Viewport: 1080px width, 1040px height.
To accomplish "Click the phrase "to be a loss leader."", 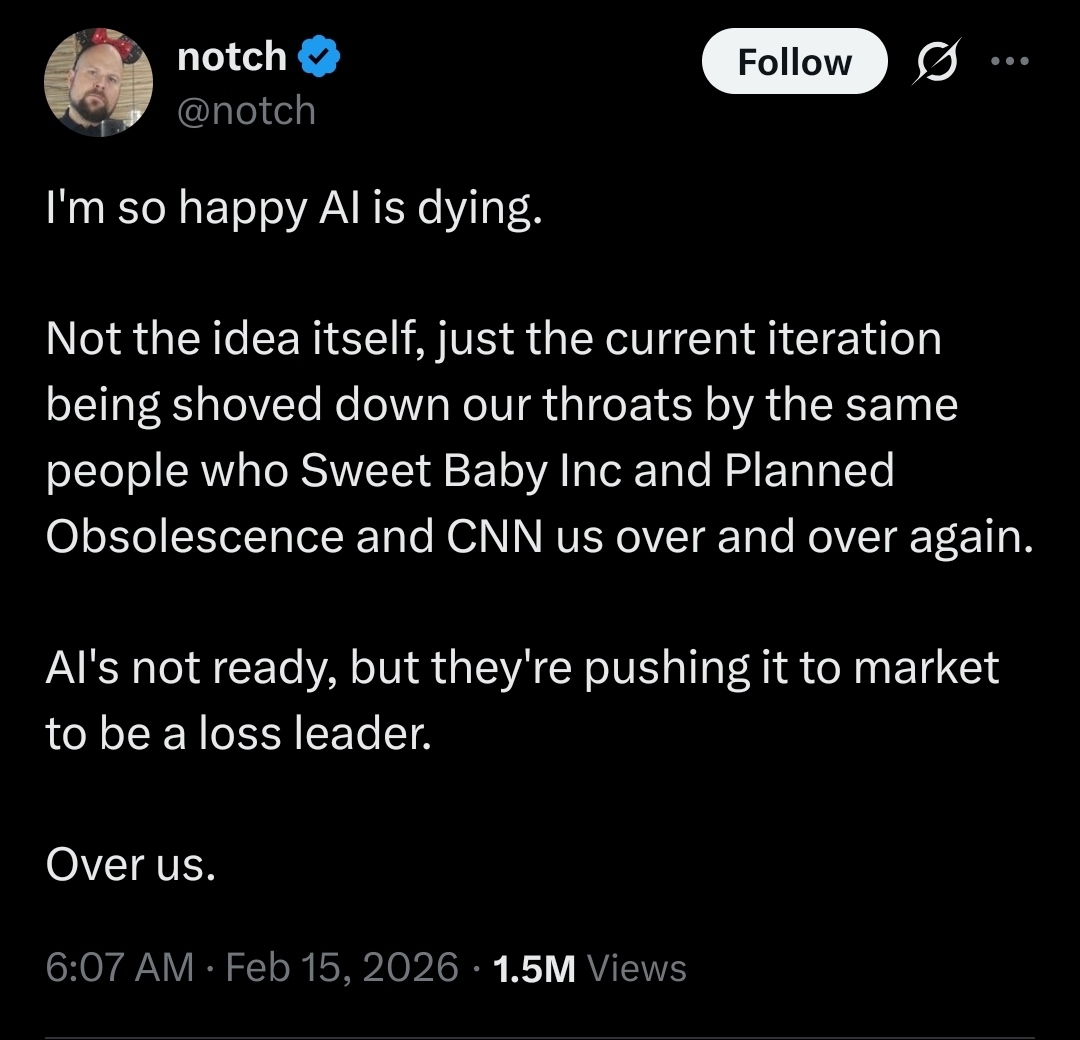I will point(239,733).
